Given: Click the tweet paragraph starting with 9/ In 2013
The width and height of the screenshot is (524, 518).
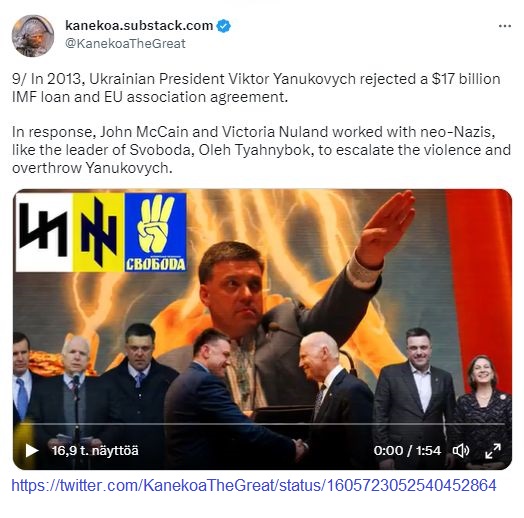Looking at the screenshot, I should 256,88.
